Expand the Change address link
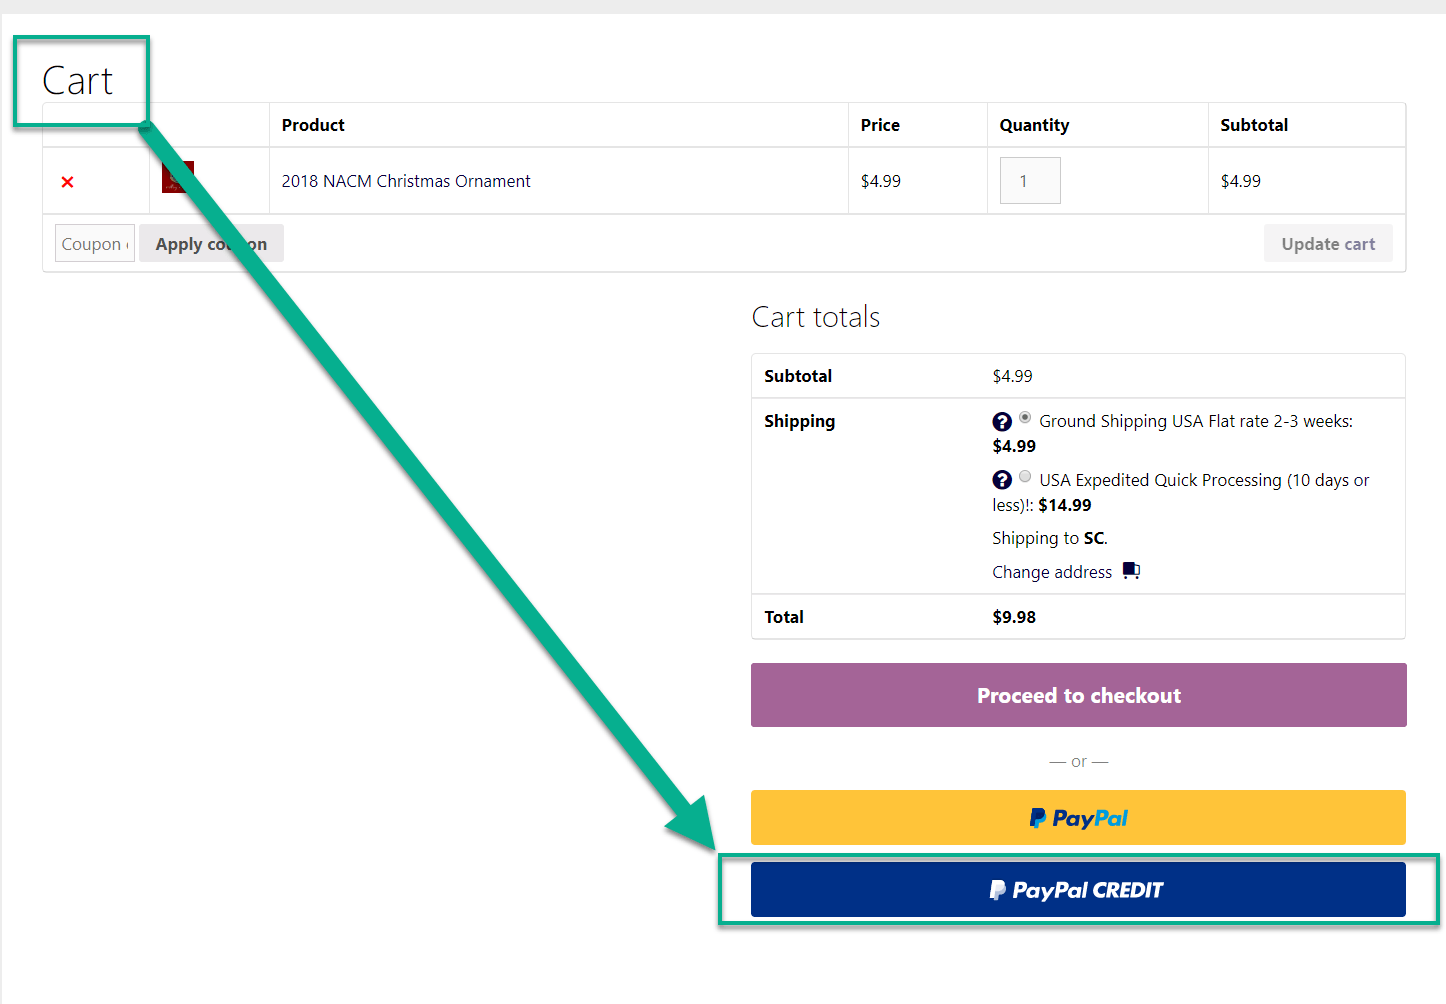The height and width of the screenshot is (1004, 1446). pyautogui.click(x=1052, y=572)
